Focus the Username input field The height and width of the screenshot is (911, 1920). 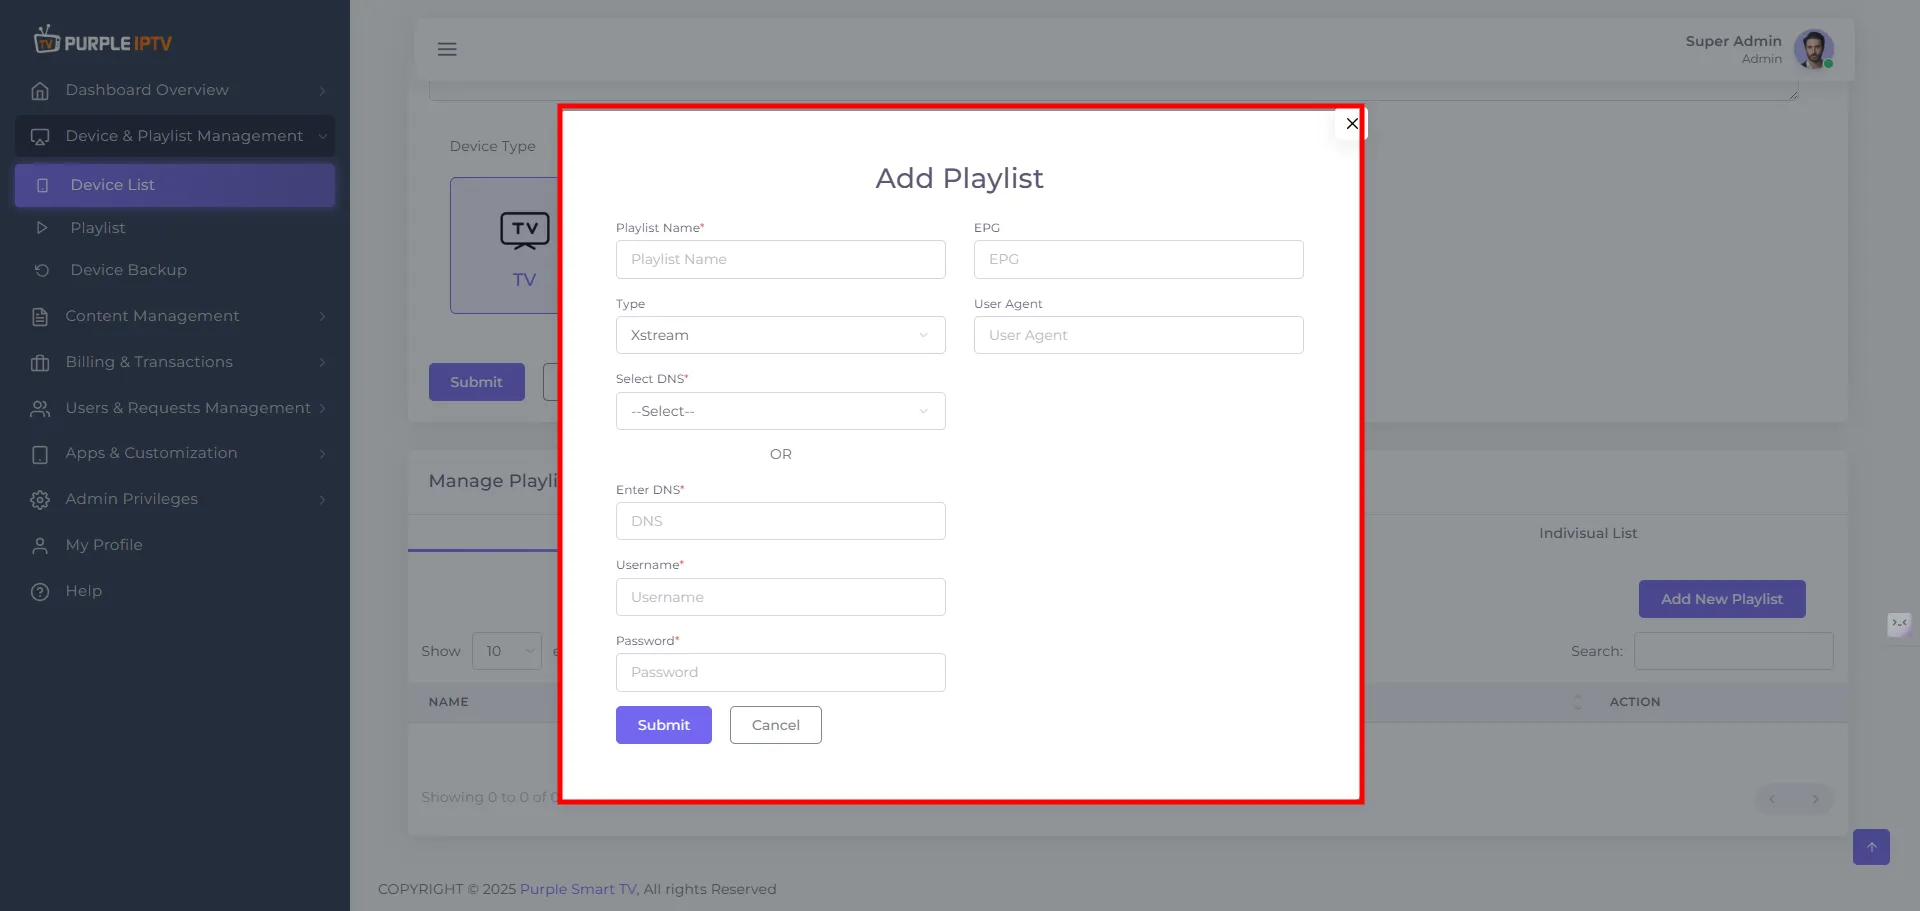coord(780,597)
